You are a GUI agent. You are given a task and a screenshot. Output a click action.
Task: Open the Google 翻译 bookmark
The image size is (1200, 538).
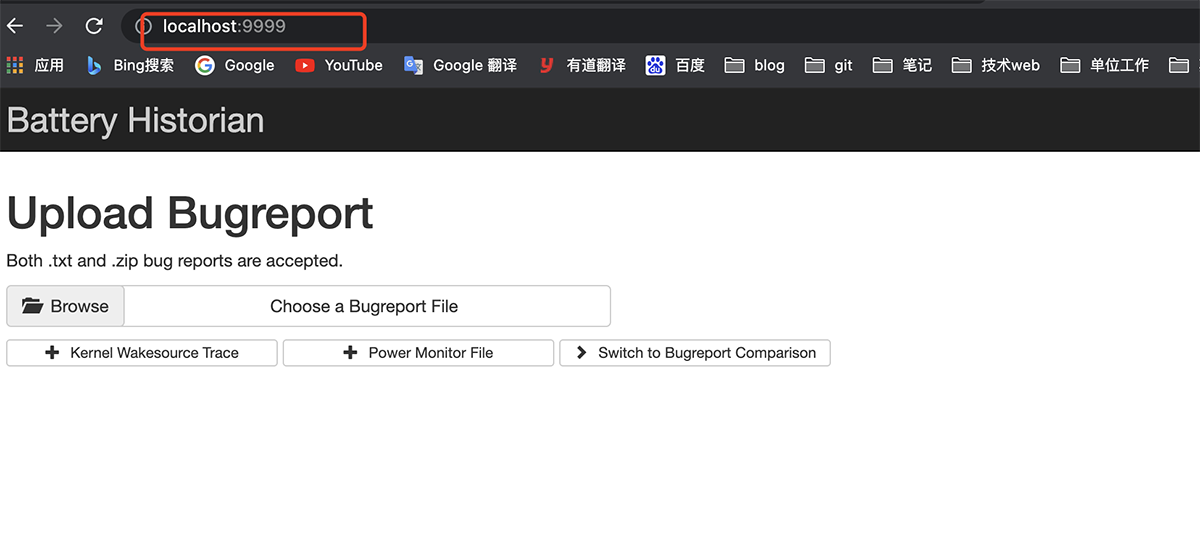coord(460,65)
